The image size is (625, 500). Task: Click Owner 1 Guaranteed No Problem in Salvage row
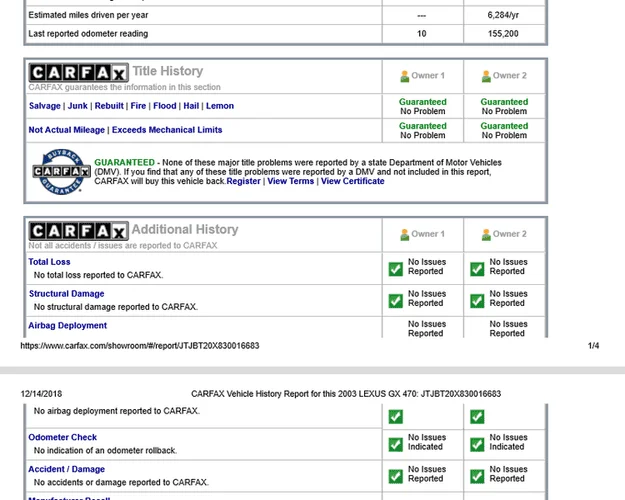coord(423,106)
